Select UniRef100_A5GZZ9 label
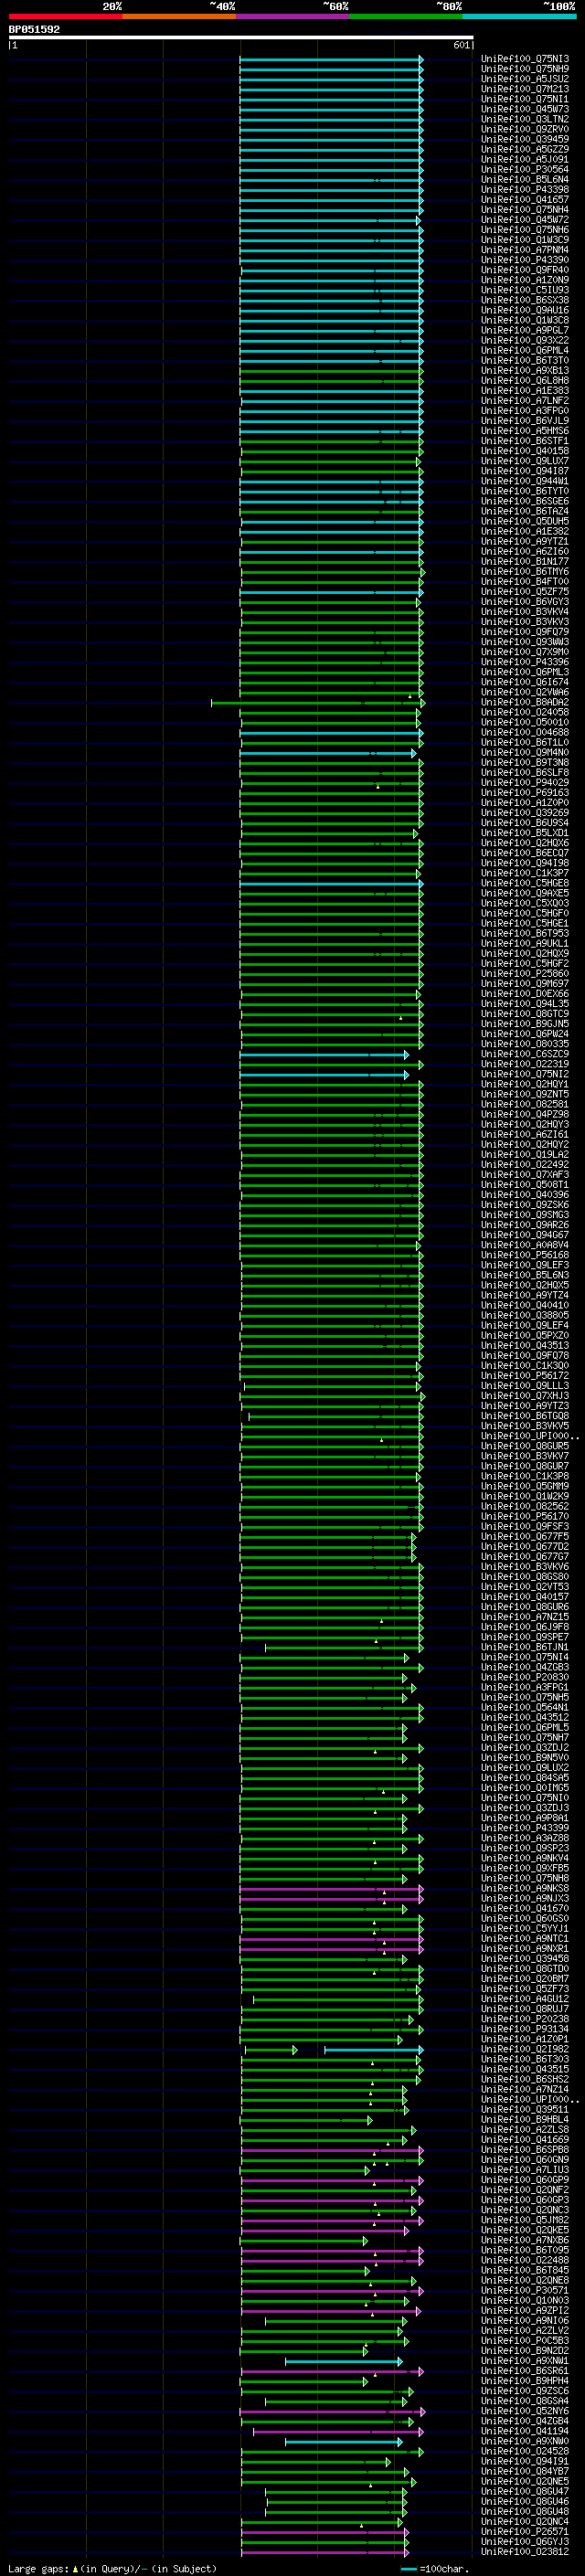The width and height of the screenshot is (585, 2576). [x=525, y=149]
